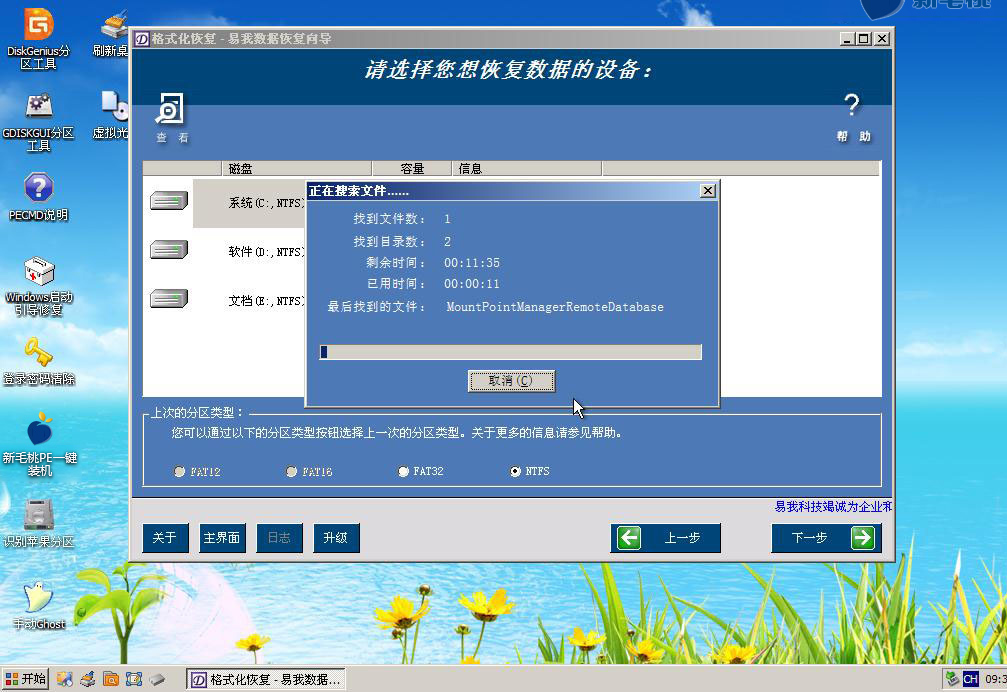Screen dimensions: 1007x692
Task: Select the FAT12 partition type
Action: click(x=179, y=471)
